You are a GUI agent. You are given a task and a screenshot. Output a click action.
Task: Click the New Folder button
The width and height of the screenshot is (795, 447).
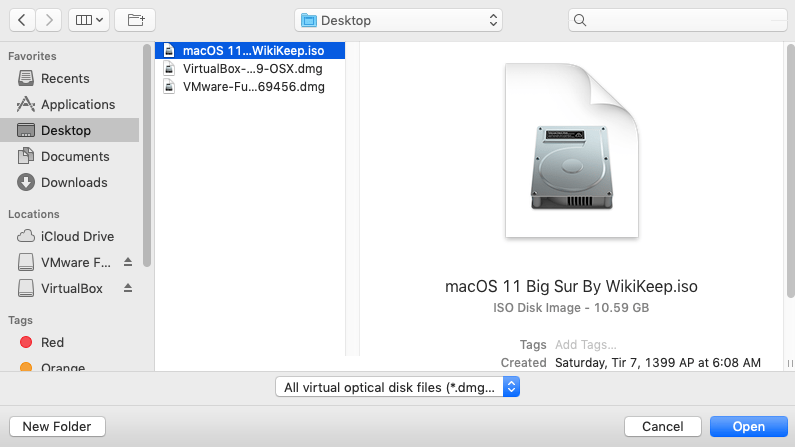point(57,427)
